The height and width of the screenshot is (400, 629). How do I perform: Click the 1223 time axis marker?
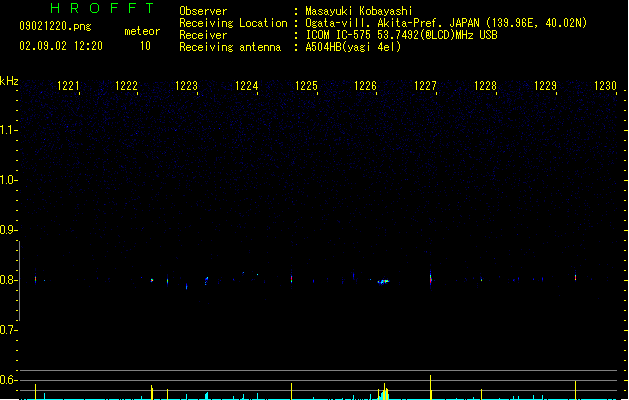187,86
